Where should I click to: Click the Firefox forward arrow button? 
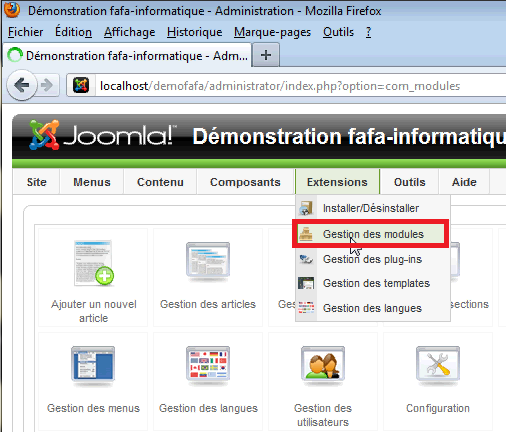(47, 86)
